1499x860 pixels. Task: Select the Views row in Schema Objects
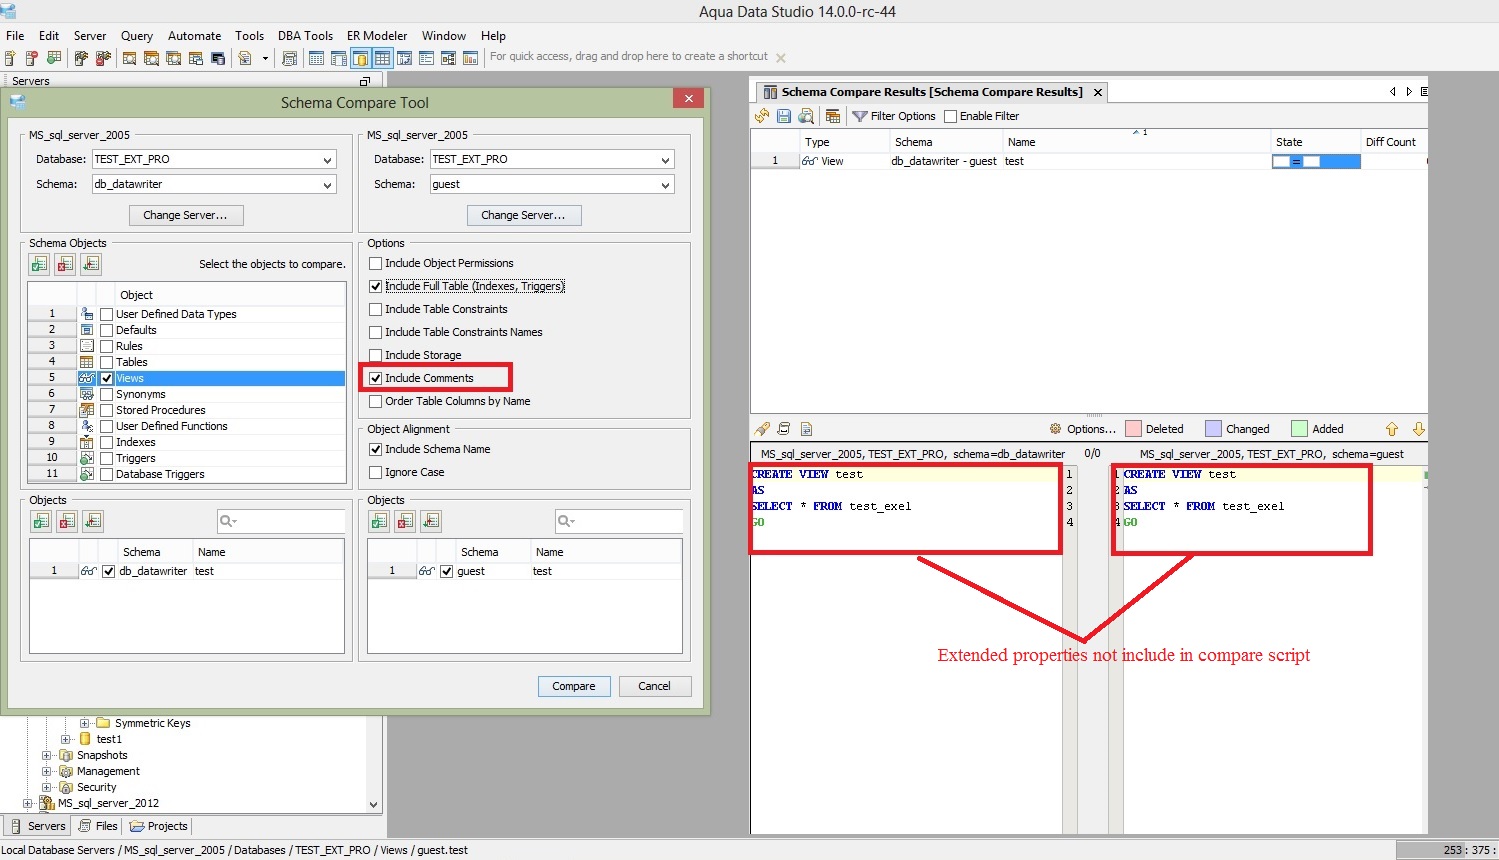coord(187,378)
